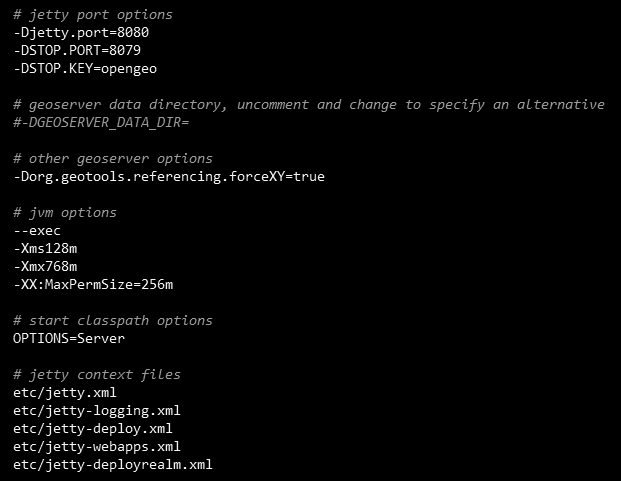Image resolution: width=621 pixels, height=481 pixels.
Task: Click the '# other geoserver options' comment
Action: [113, 159]
